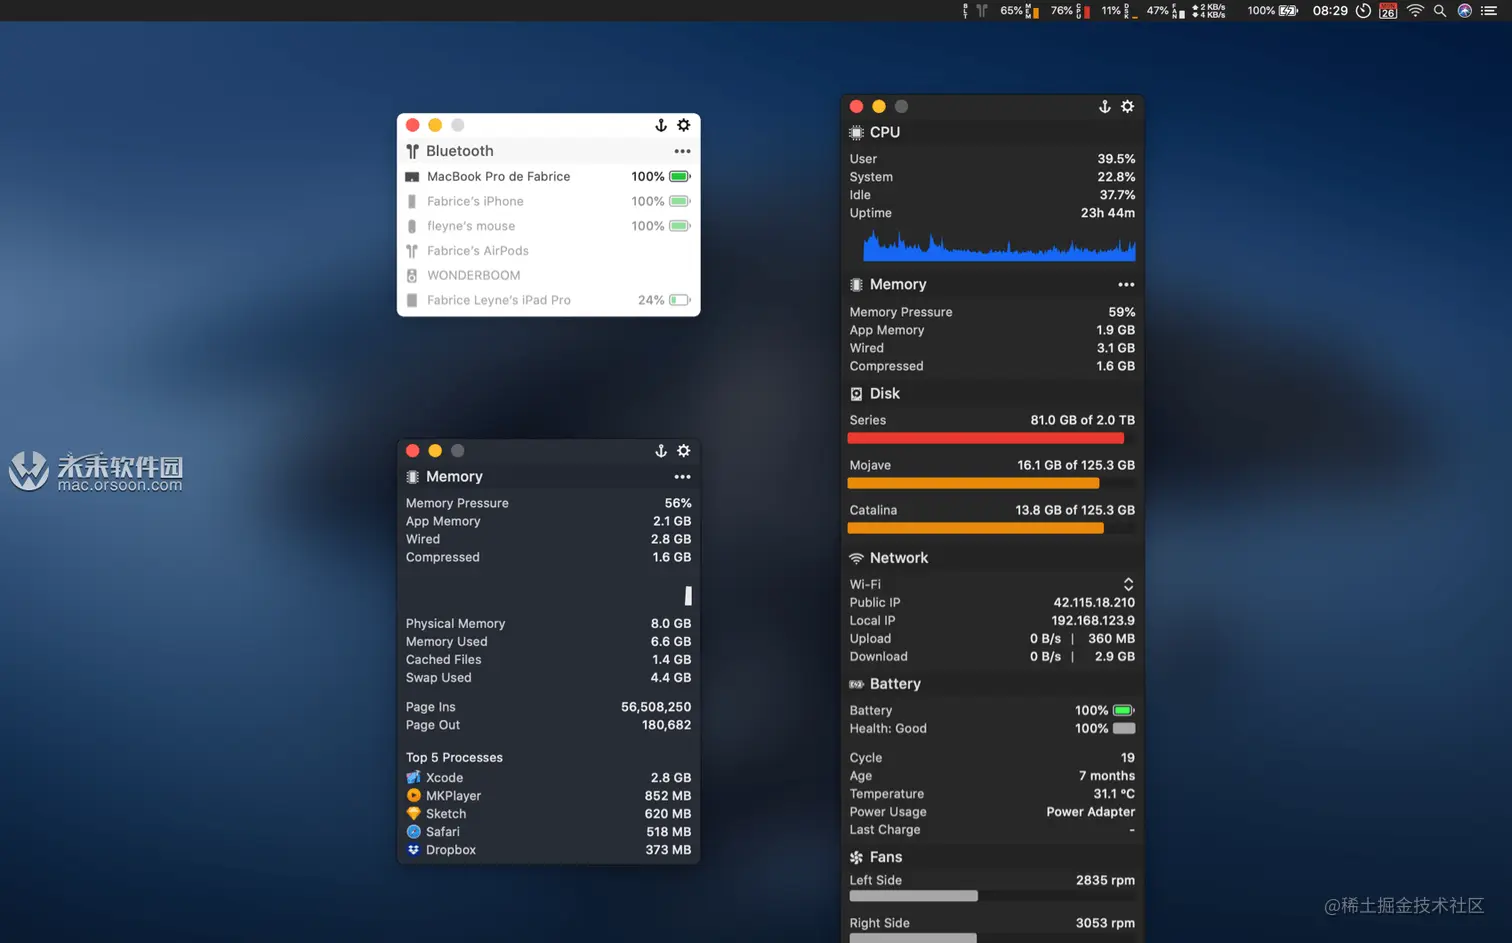Click the phone icon for Fabrice's iPhone
Image resolution: width=1512 pixels, height=943 pixels.
tap(412, 201)
